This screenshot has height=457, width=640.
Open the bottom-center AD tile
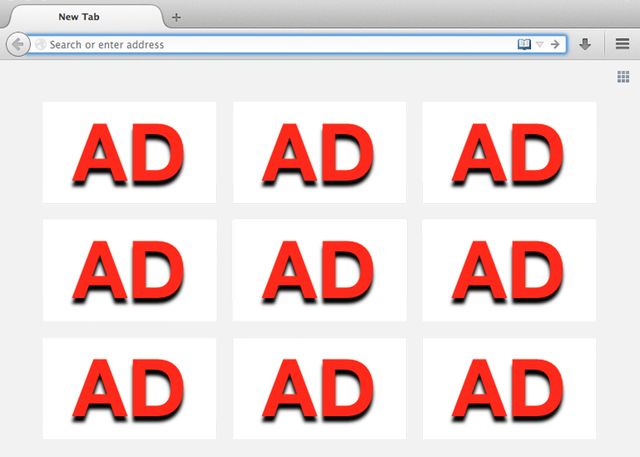[x=319, y=388]
